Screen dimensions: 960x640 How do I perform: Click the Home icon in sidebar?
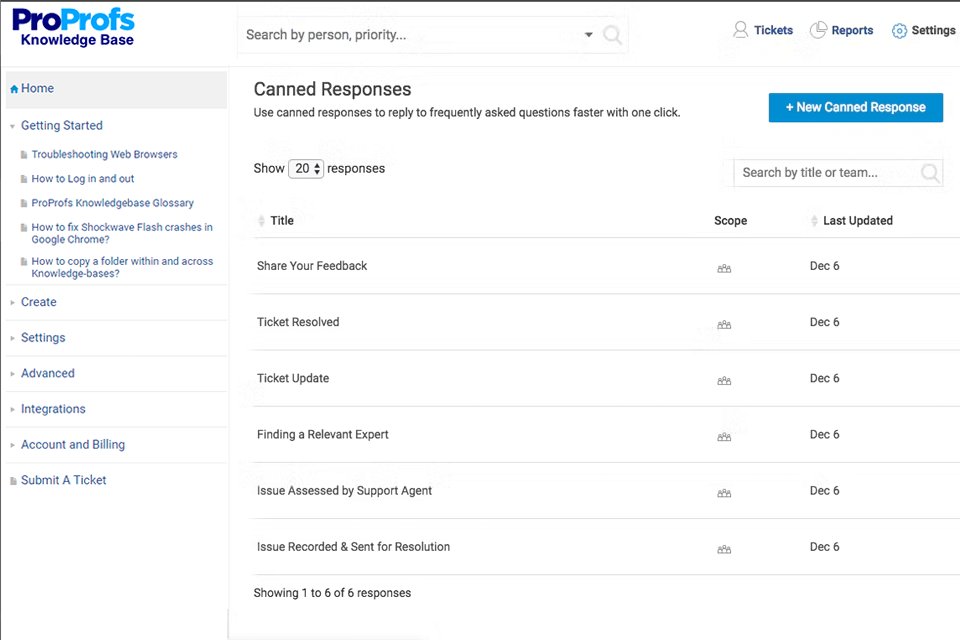pos(14,89)
